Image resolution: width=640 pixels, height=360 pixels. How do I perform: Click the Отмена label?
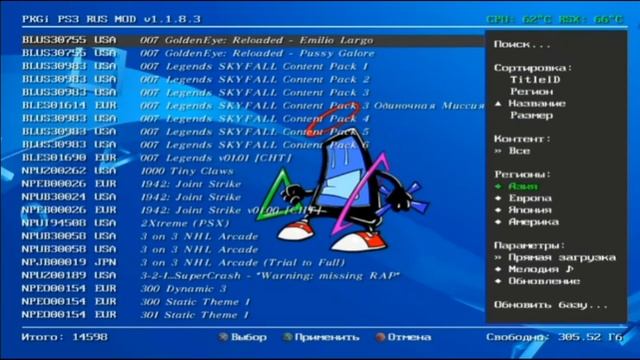(x=409, y=337)
